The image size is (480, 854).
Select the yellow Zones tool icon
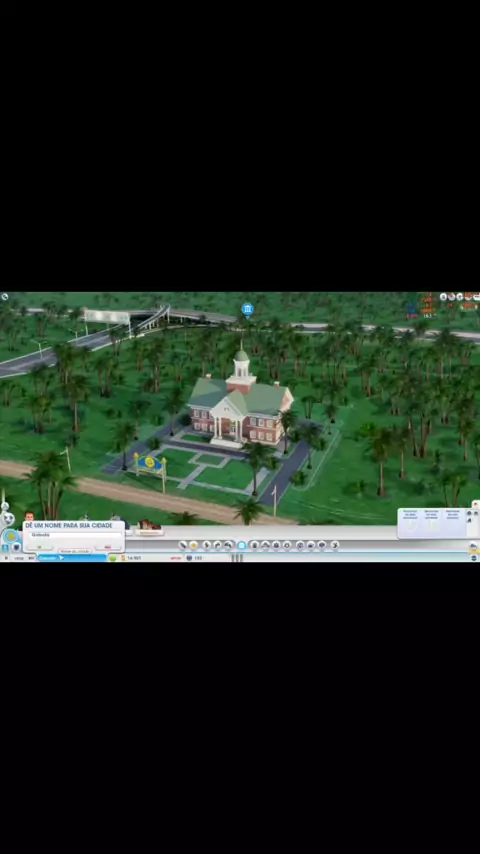pos(193,545)
